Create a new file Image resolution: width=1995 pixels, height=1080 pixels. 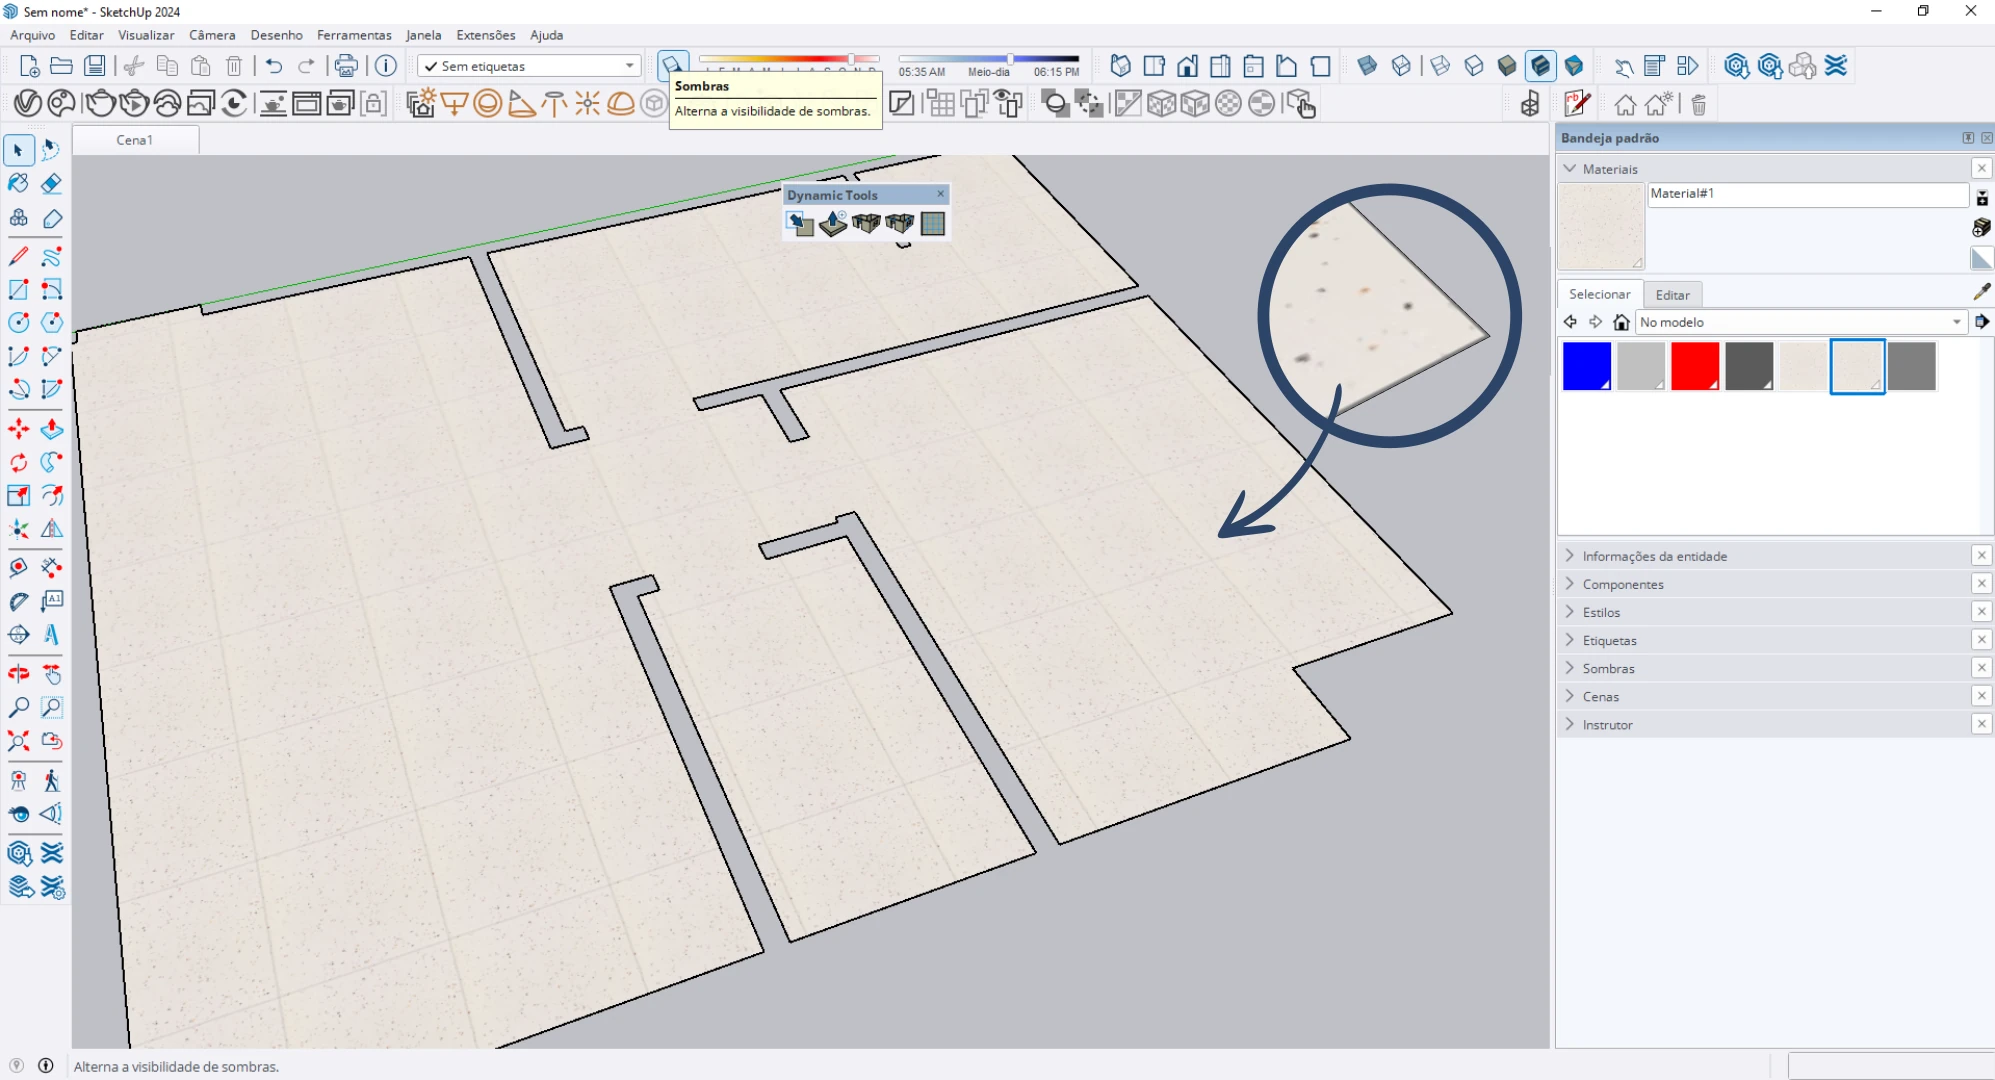[29, 66]
